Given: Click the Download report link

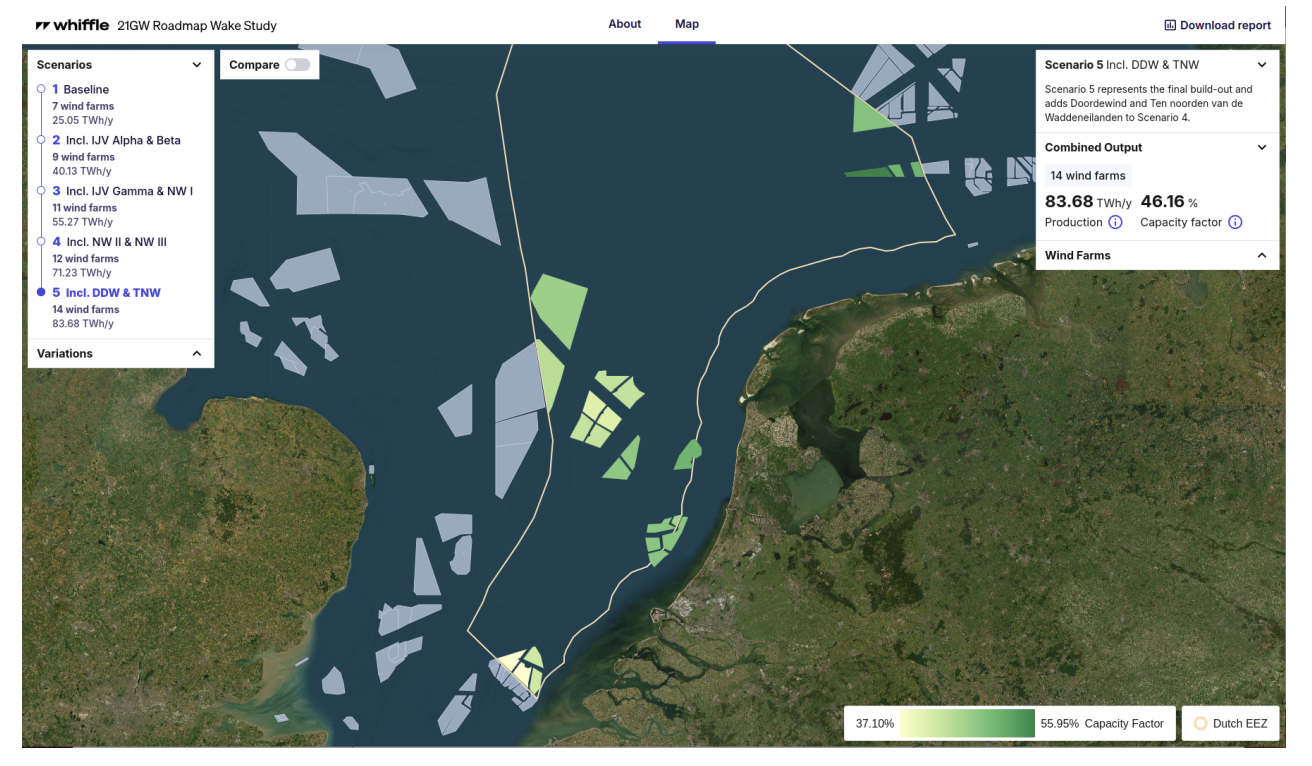Looking at the screenshot, I should 1225,25.
